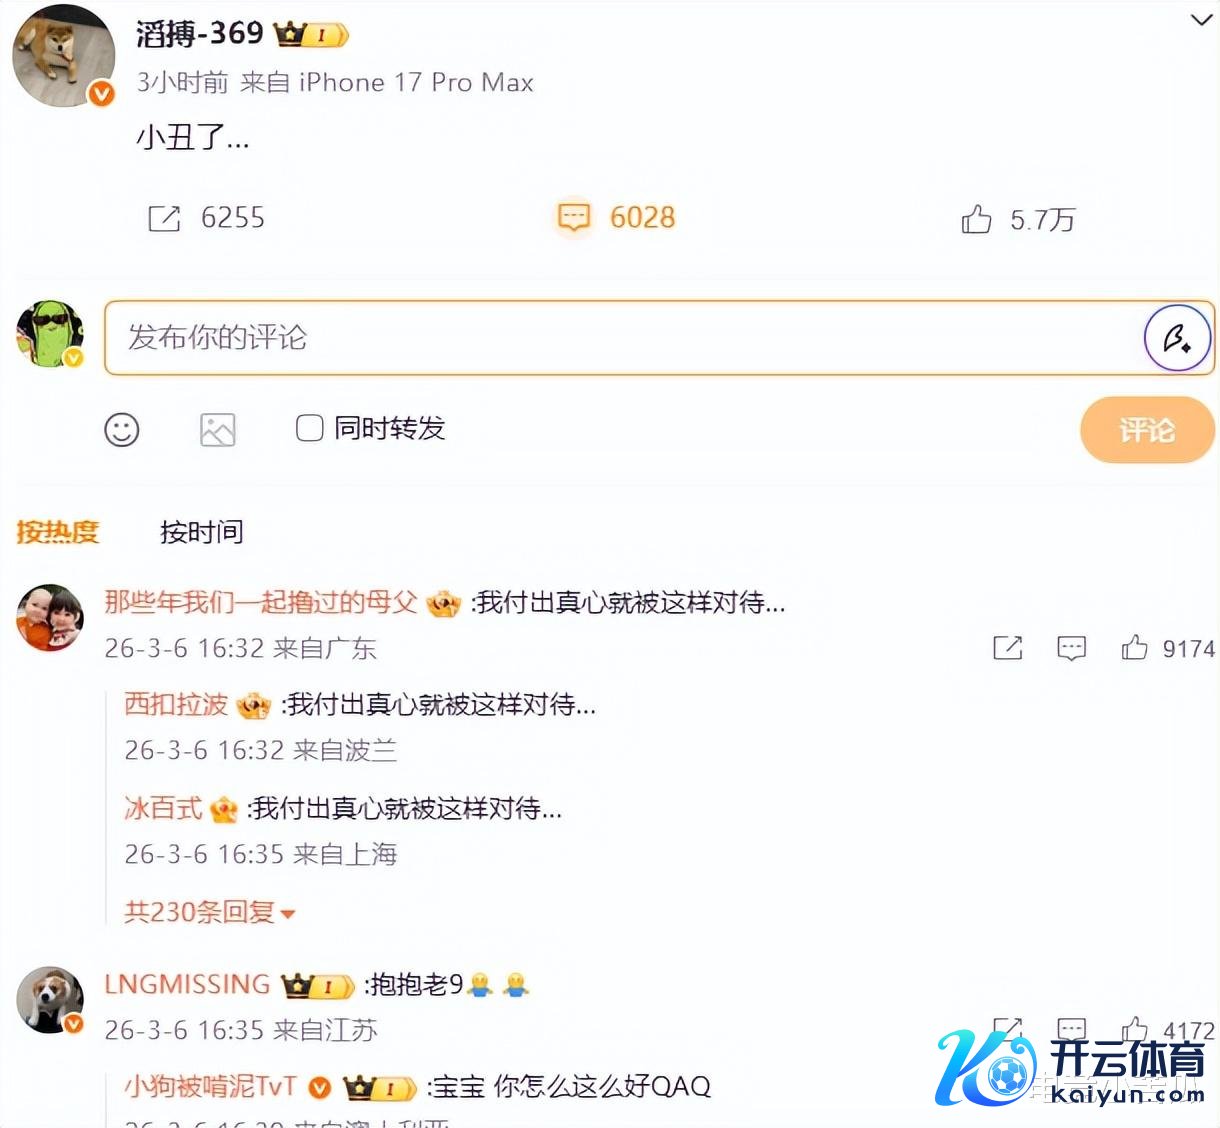The height and width of the screenshot is (1128, 1220).
Task: Like the post with 5.7万 likes
Action: click(x=976, y=219)
